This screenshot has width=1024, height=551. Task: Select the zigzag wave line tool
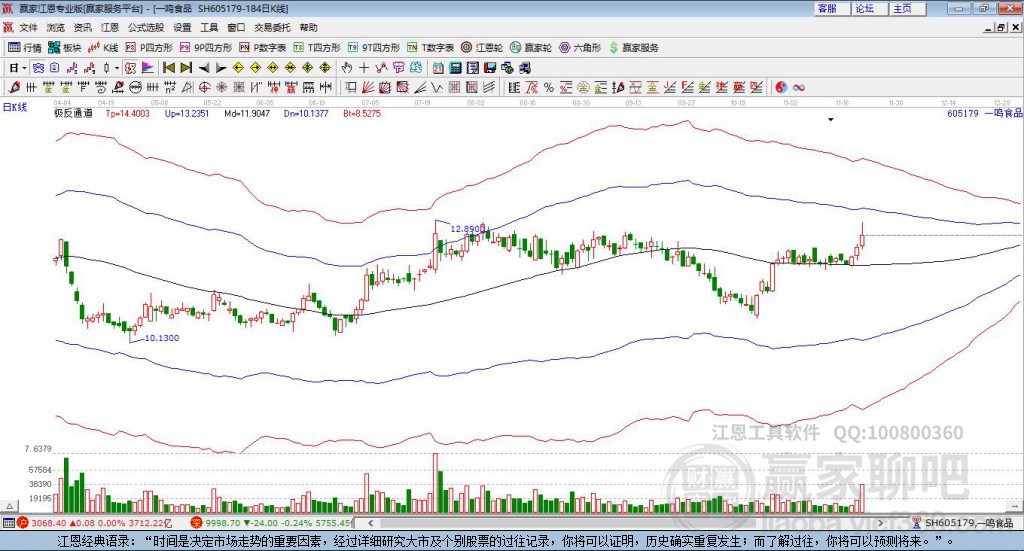pos(436,87)
